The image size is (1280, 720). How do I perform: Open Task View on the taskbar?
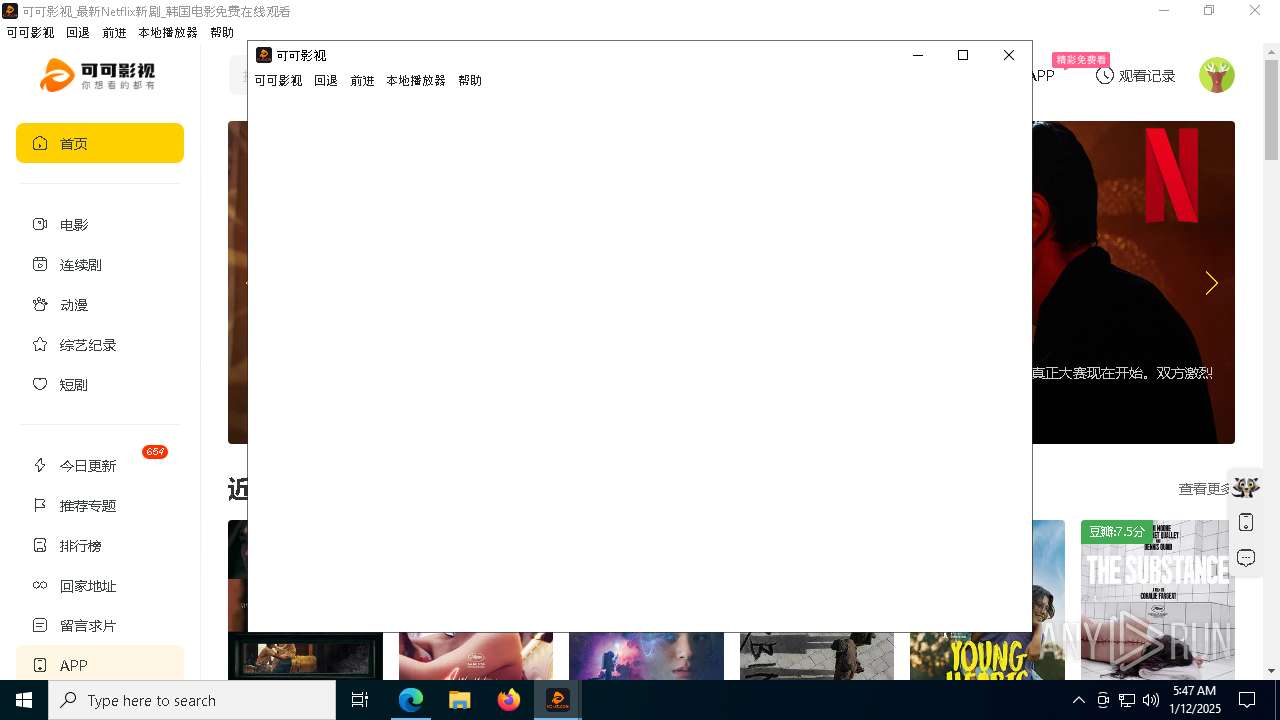pos(360,700)
